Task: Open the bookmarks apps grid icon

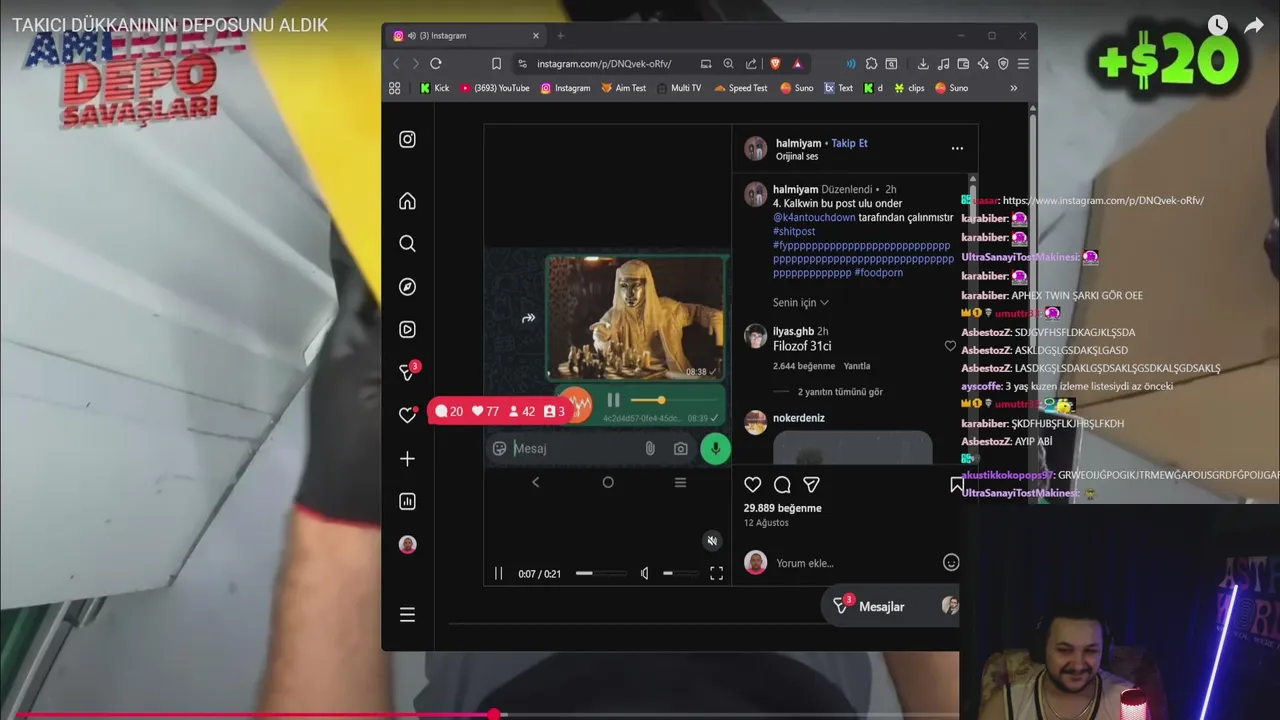Action: 395,88
